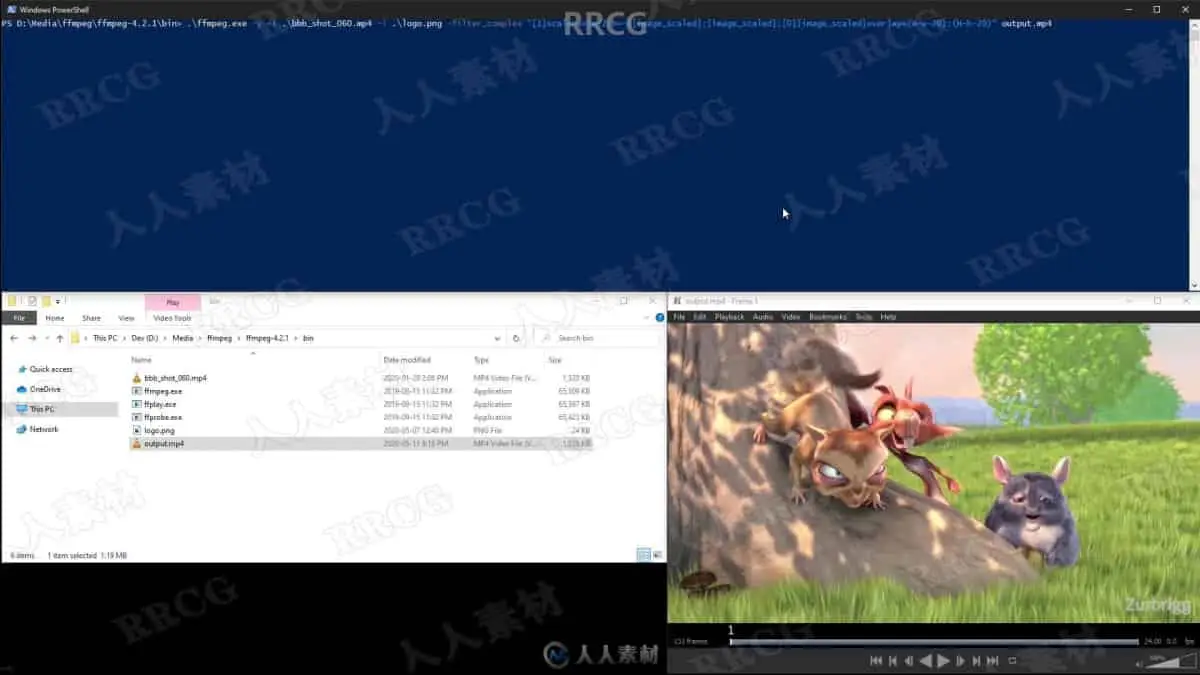Viewport: 1200px width, 675px height.
Task: Open the player Tools menu
Action: tap(863, 317)
